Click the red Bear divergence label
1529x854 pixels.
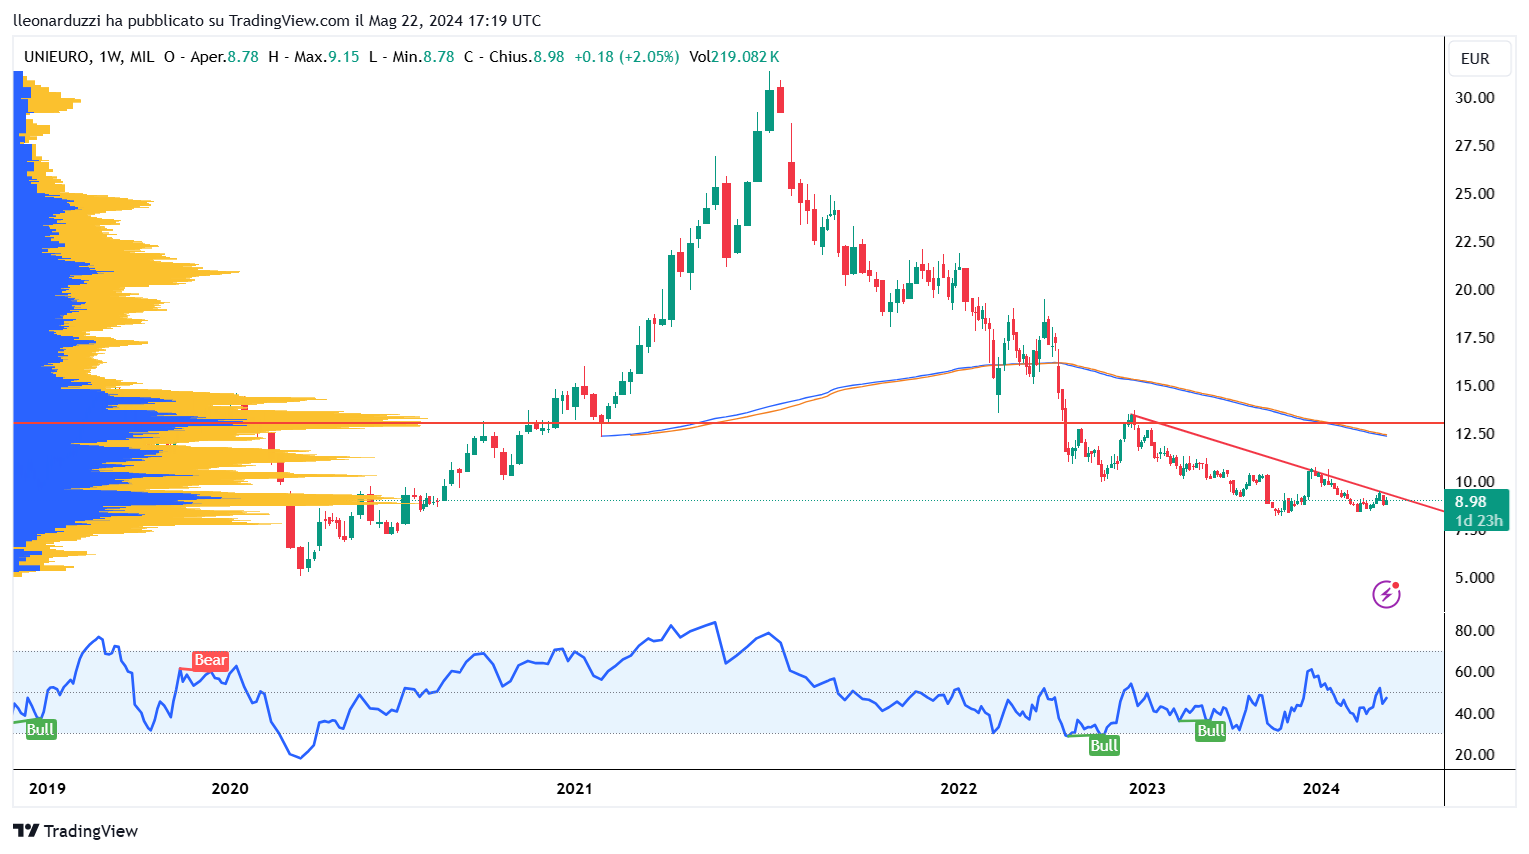point(210,660)
